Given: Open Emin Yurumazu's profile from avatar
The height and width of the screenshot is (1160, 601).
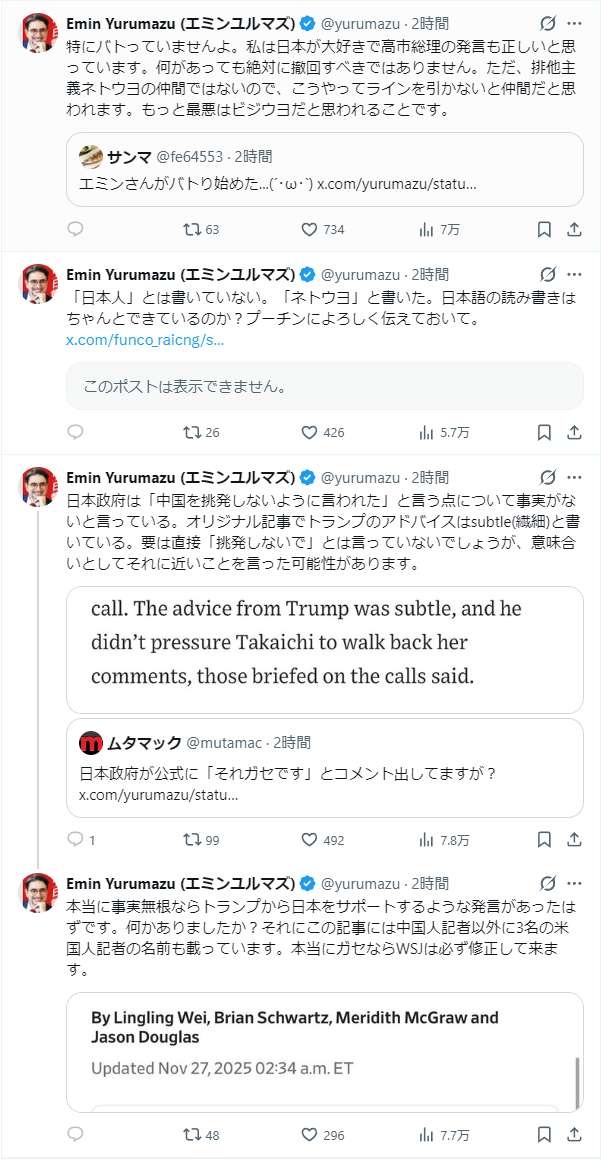Looking at the screenshot, I should (39, 34).
